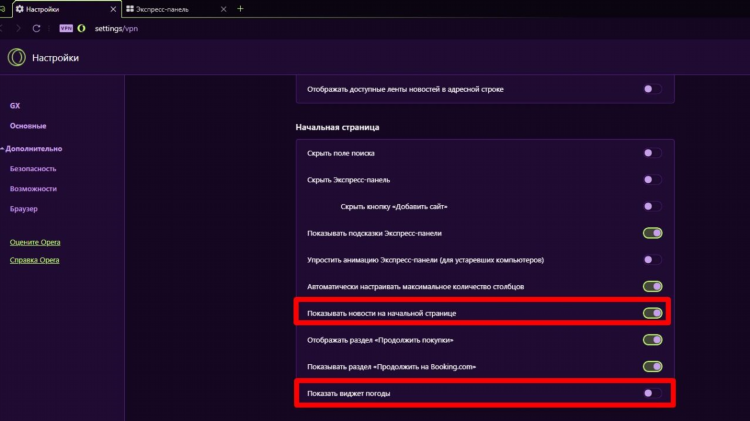Open the Возможности settings section
This screenshot has height=421, width=750.
pyautogui.click(x=33, y=189)
